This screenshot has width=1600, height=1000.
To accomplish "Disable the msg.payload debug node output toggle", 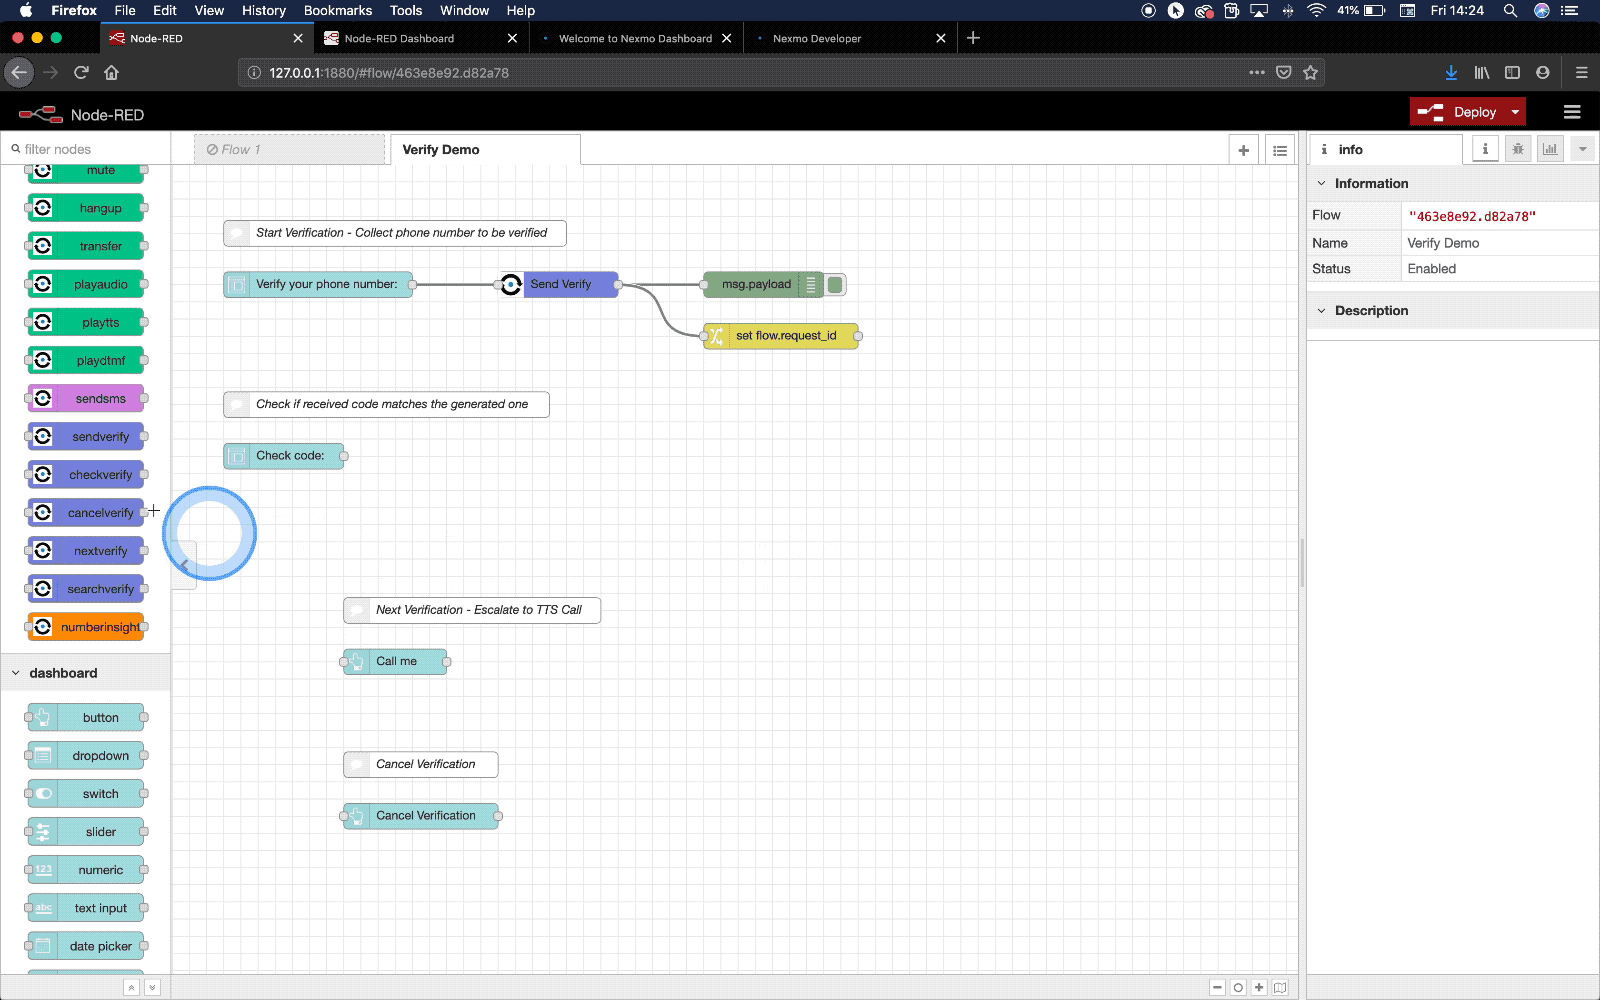I will point(835,284).
